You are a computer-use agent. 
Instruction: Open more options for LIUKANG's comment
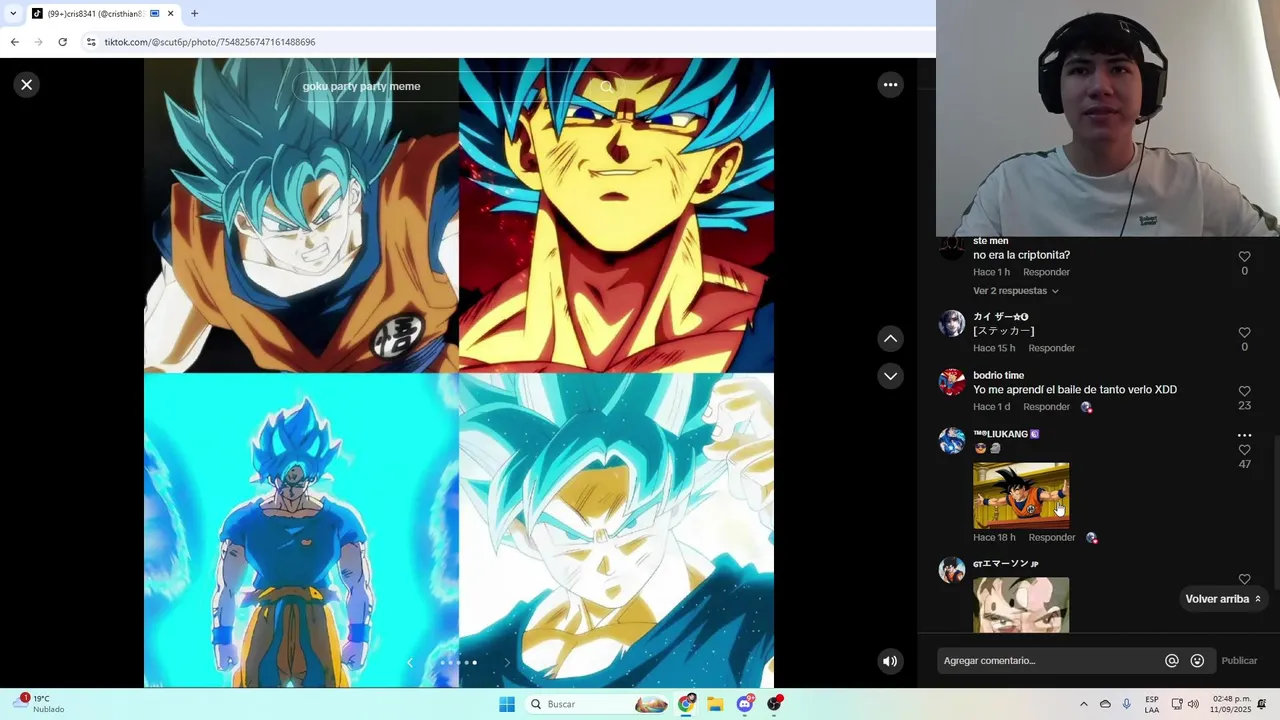click(x=1244, y=436)
